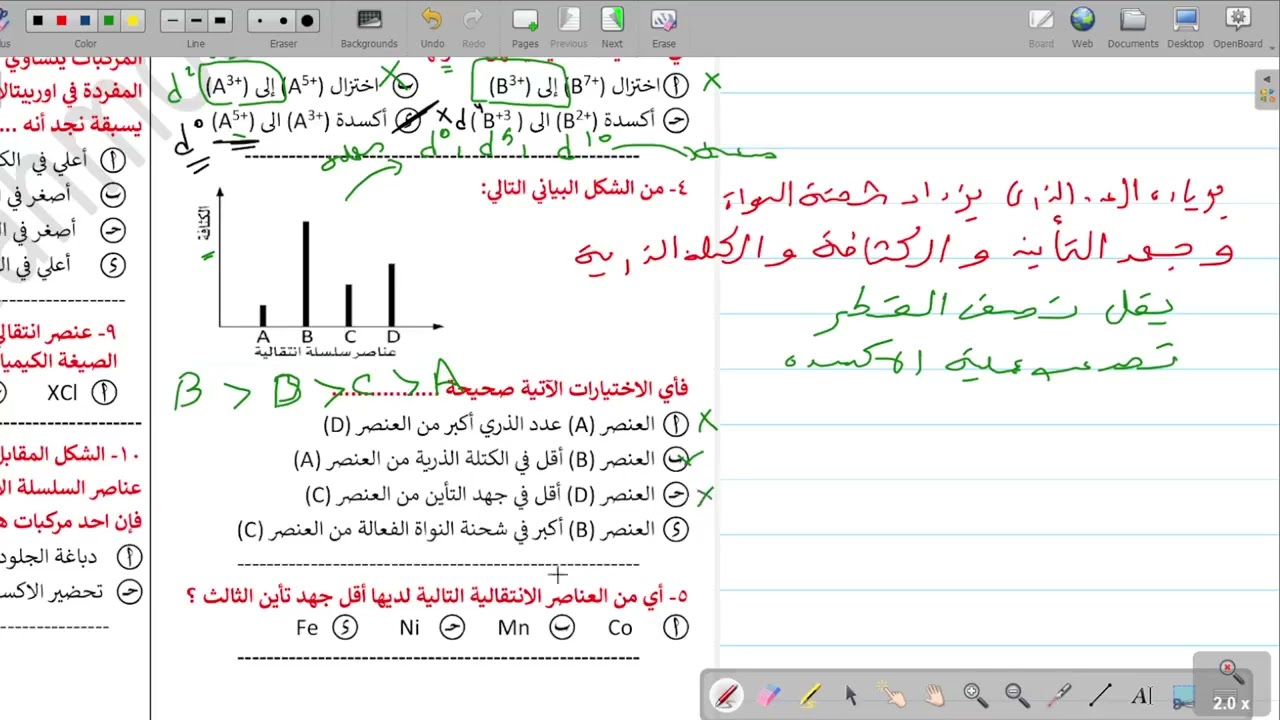
Task: Set medium eraser size
Action: [284, 20]
